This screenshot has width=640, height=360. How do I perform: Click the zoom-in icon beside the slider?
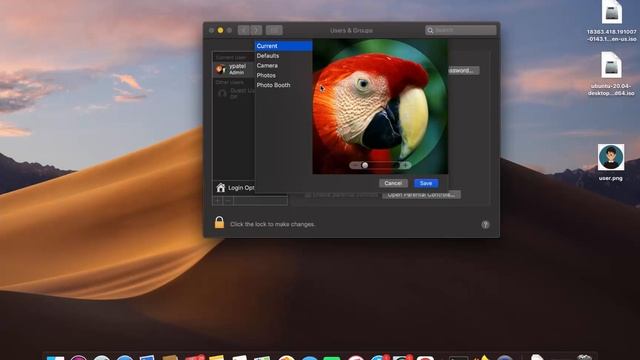(405, 165)
